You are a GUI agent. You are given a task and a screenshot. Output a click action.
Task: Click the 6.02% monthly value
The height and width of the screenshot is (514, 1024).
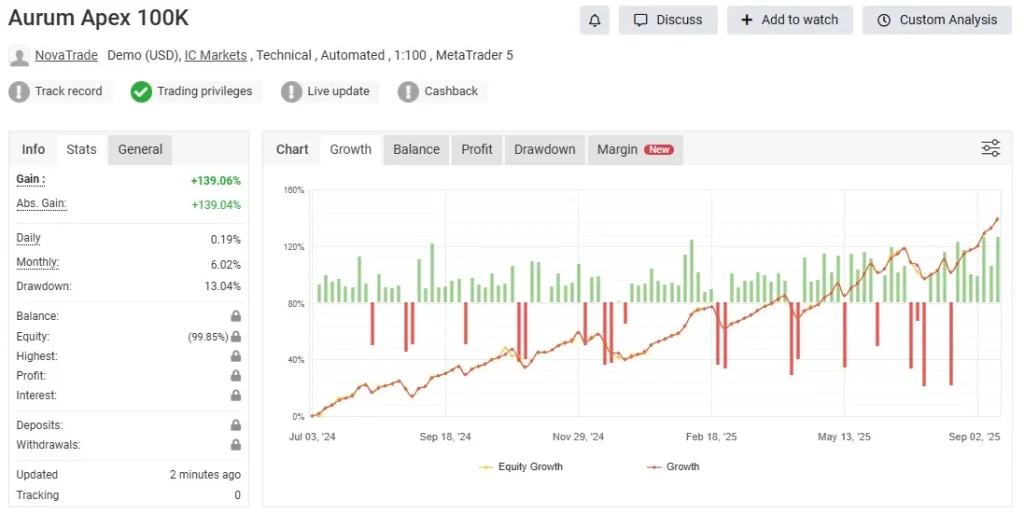(x=225, y=265)
